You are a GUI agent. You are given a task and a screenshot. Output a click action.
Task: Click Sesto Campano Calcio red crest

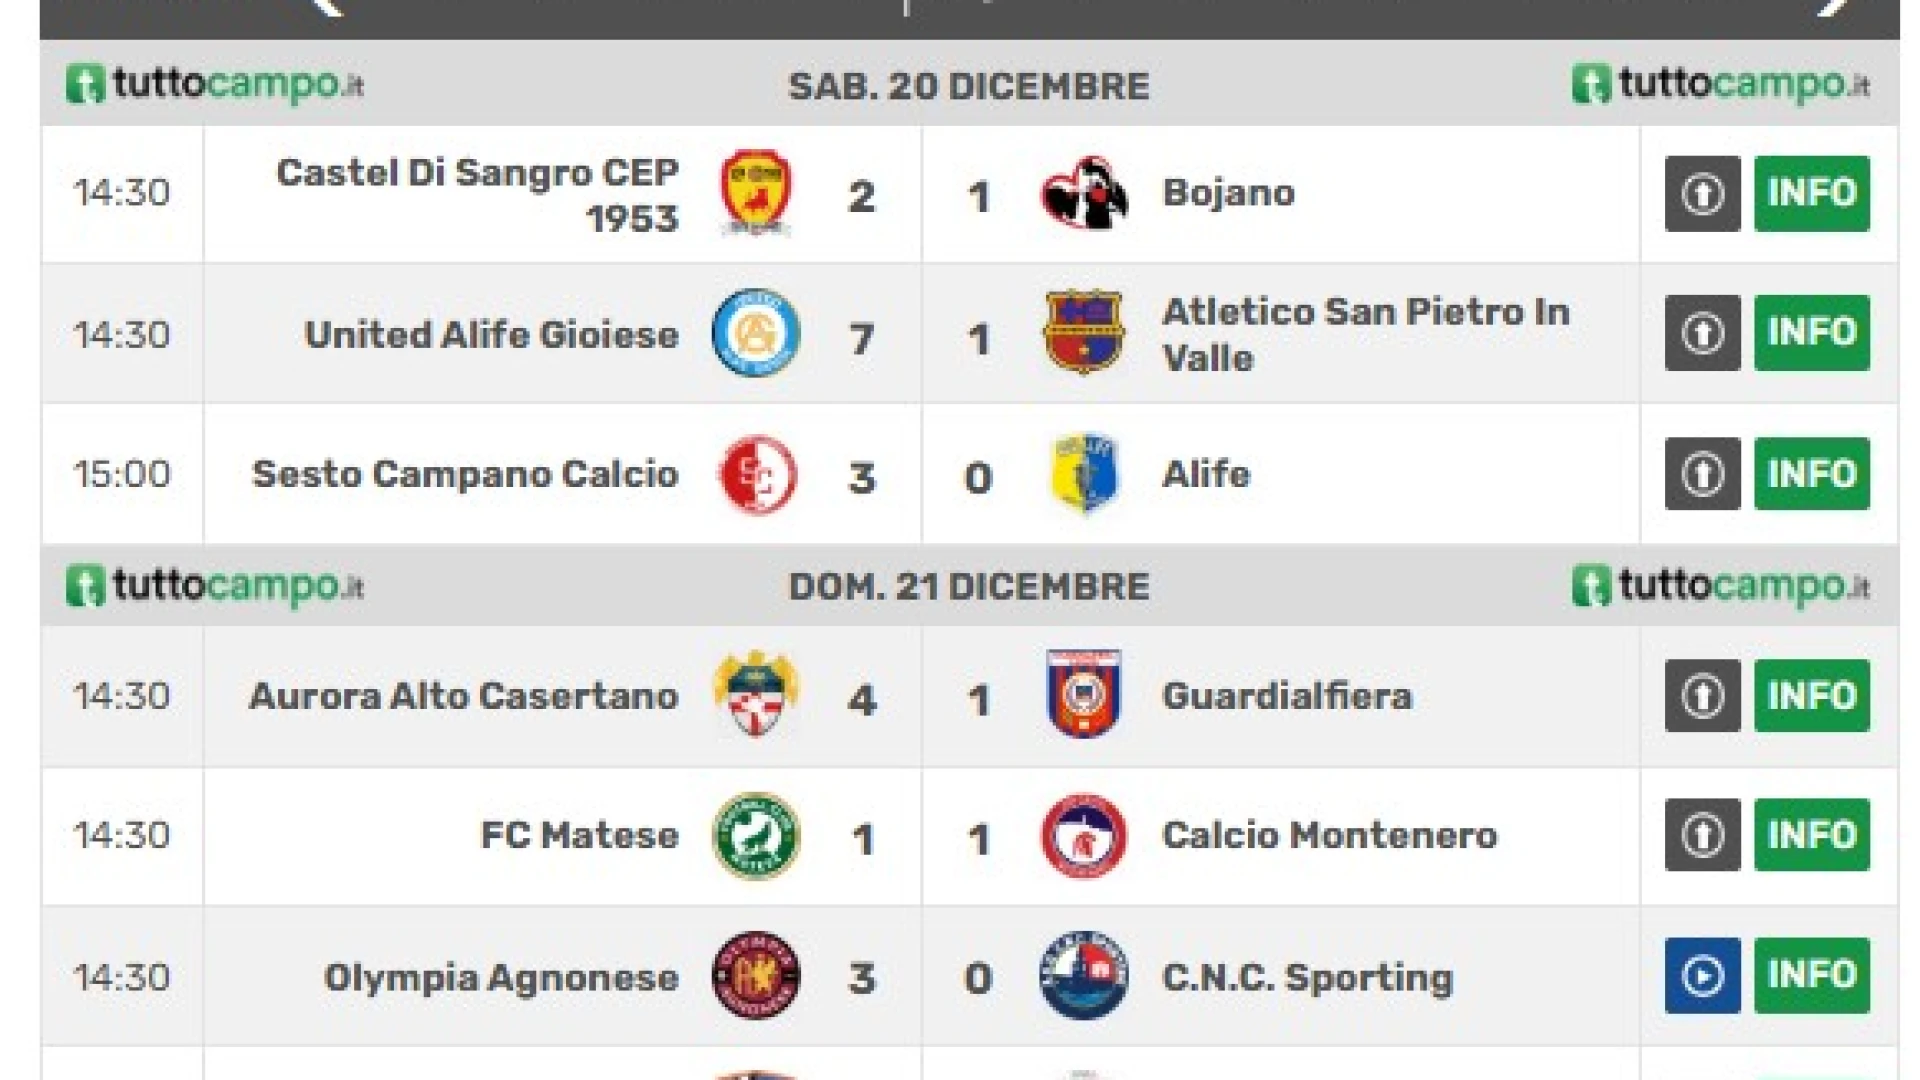click(x=757, y=475)
